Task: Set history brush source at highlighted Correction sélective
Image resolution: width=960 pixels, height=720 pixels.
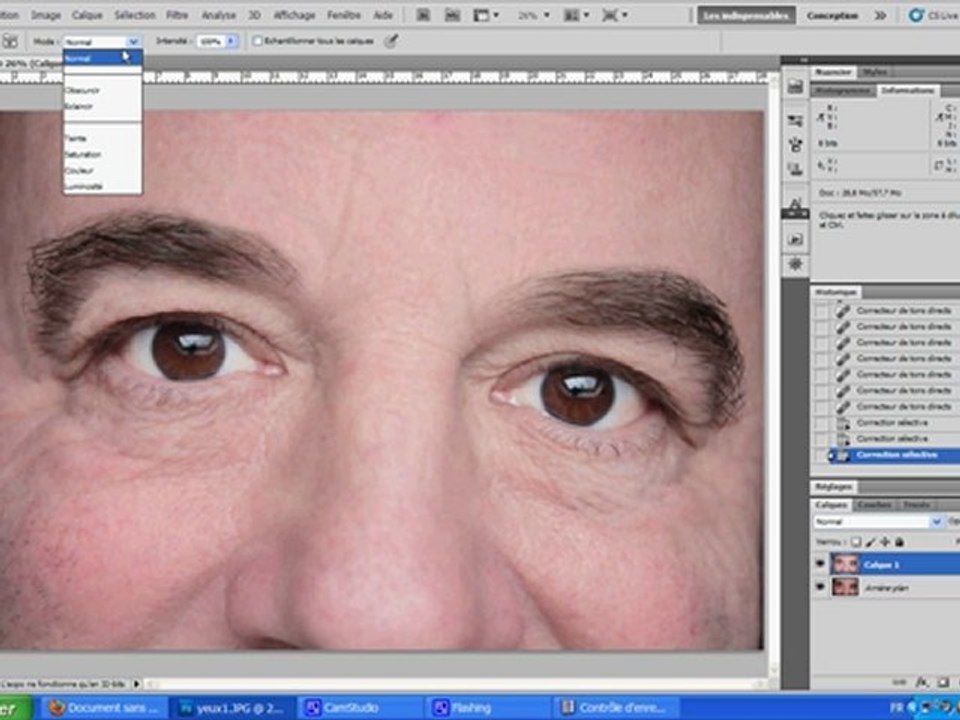Action: pos(820,455)
